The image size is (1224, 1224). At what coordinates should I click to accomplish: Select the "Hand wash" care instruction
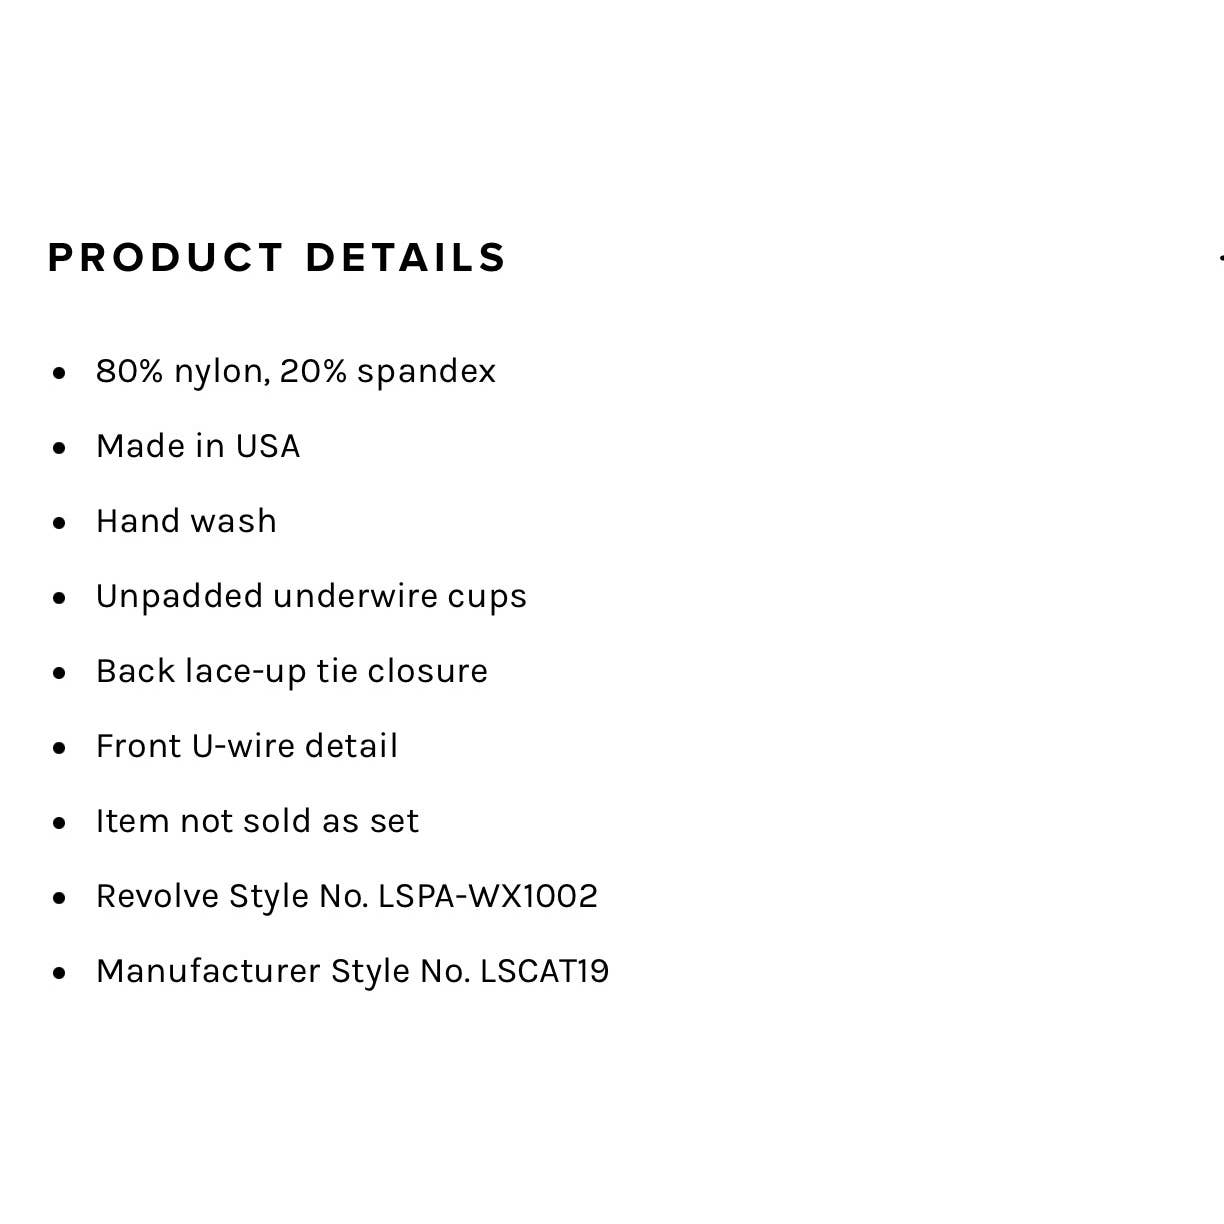[x=186, y=521]
